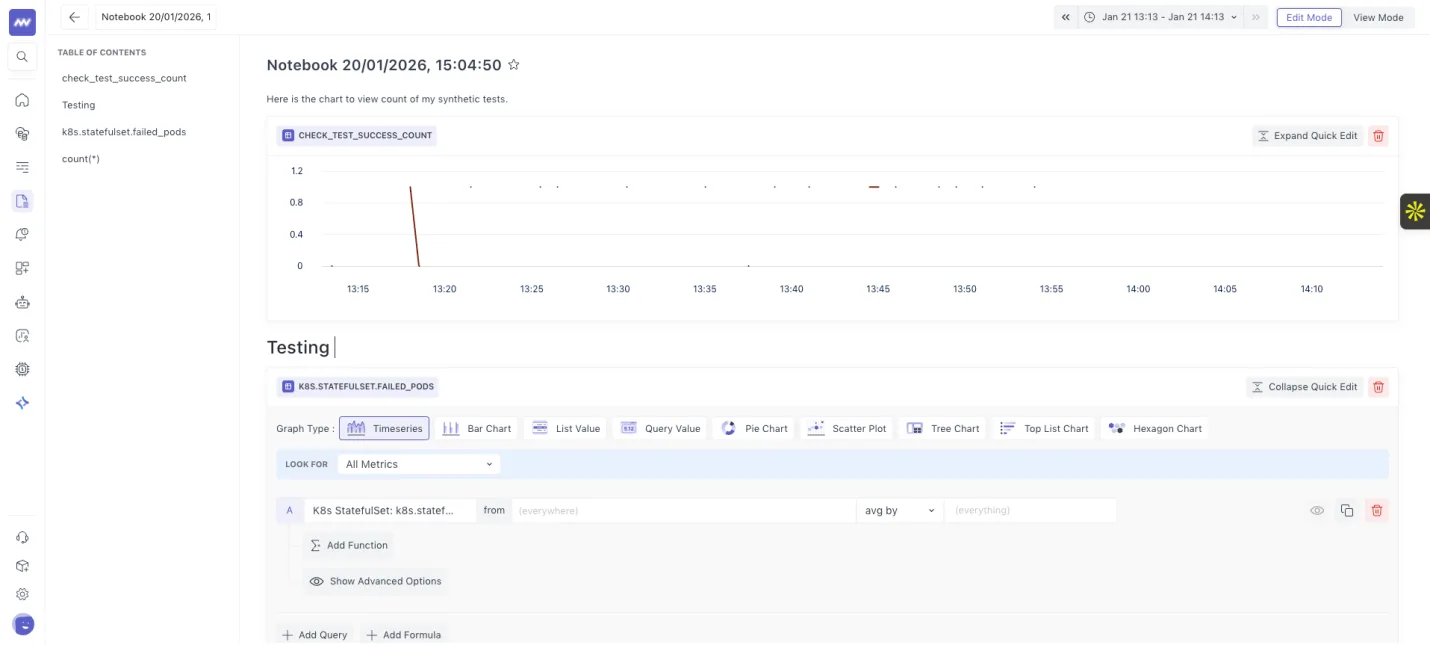Click the from (everywhere) filter field
The height and width of the screenshot is (645, 1430).
[683, 510]
